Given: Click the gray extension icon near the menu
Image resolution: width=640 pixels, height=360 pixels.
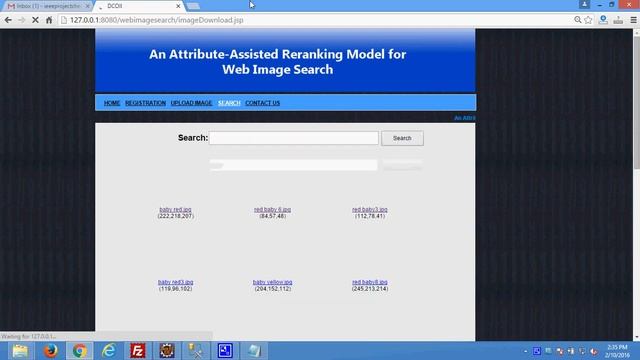Looking at the screenshot, I should point(618,20).
